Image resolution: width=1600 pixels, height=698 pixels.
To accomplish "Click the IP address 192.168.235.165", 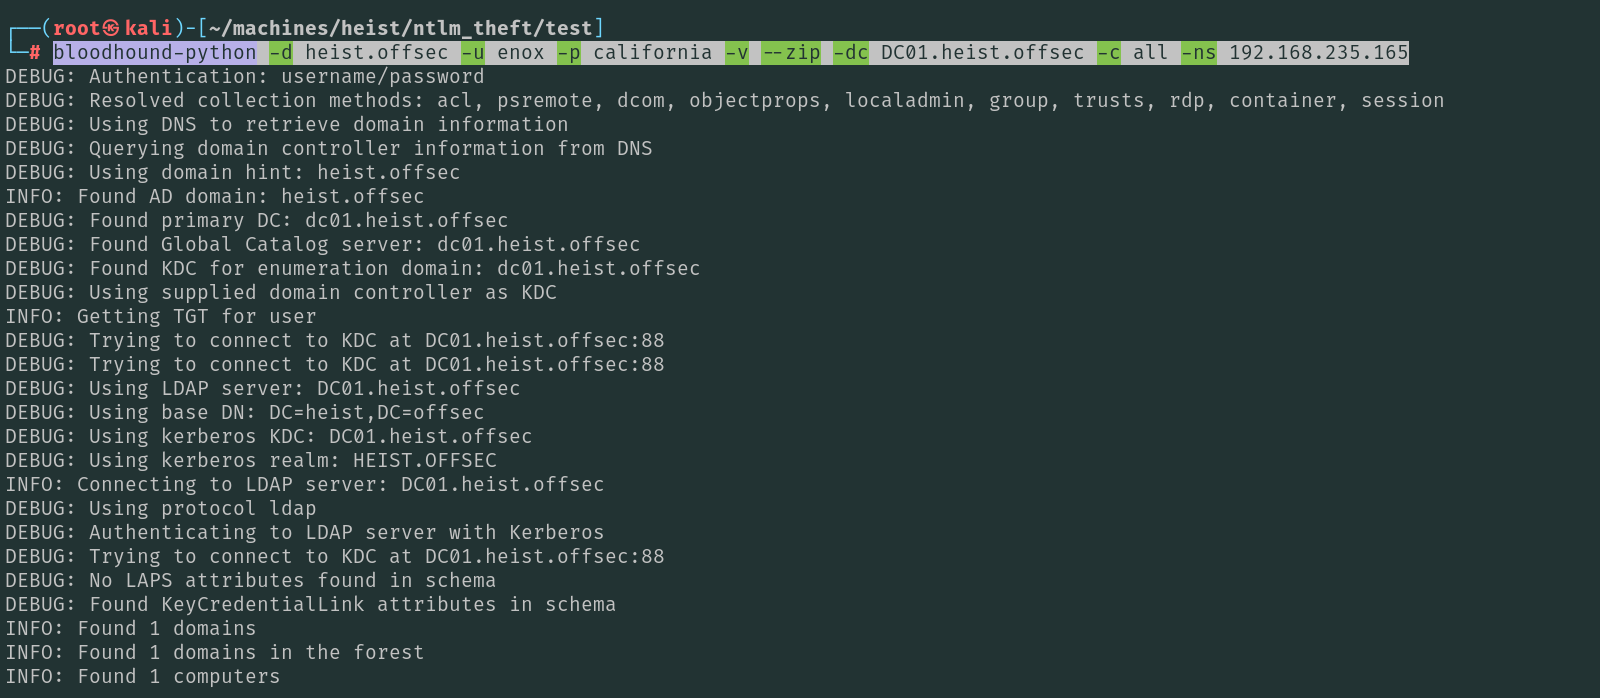I will click(x=1318, y=52).
